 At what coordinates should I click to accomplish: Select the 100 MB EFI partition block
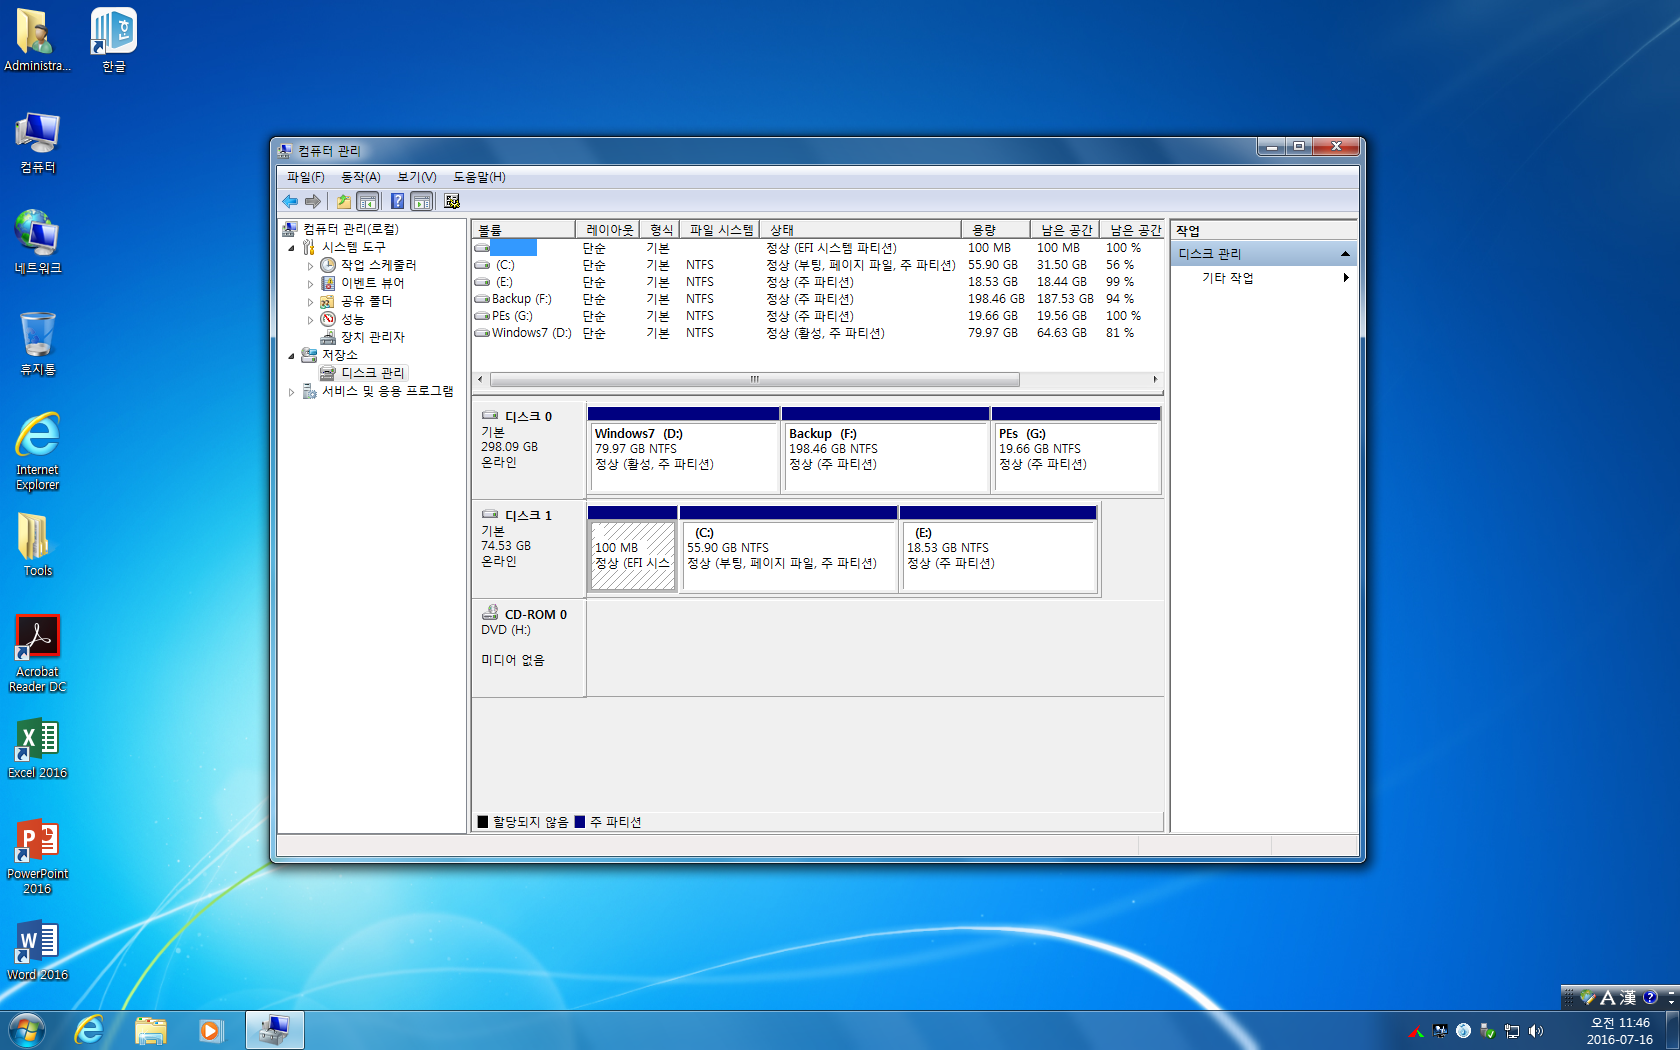click(x=633, y=549)
